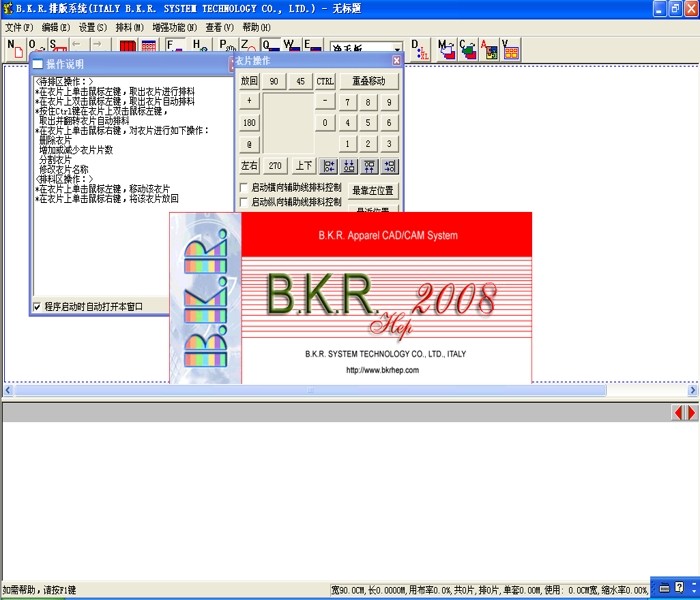Click the CTRL button in 衣片操作
Screen dimensions: 700x600
(x=325, y=81)
